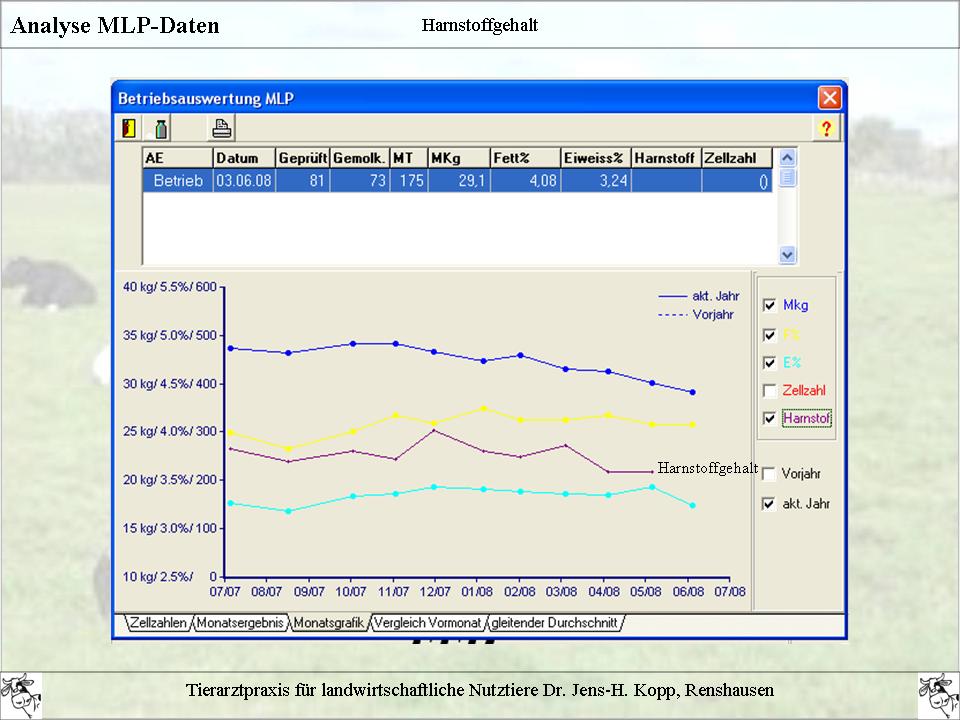Toggle the Harnstof series checkbox

[x=769, y=419]
